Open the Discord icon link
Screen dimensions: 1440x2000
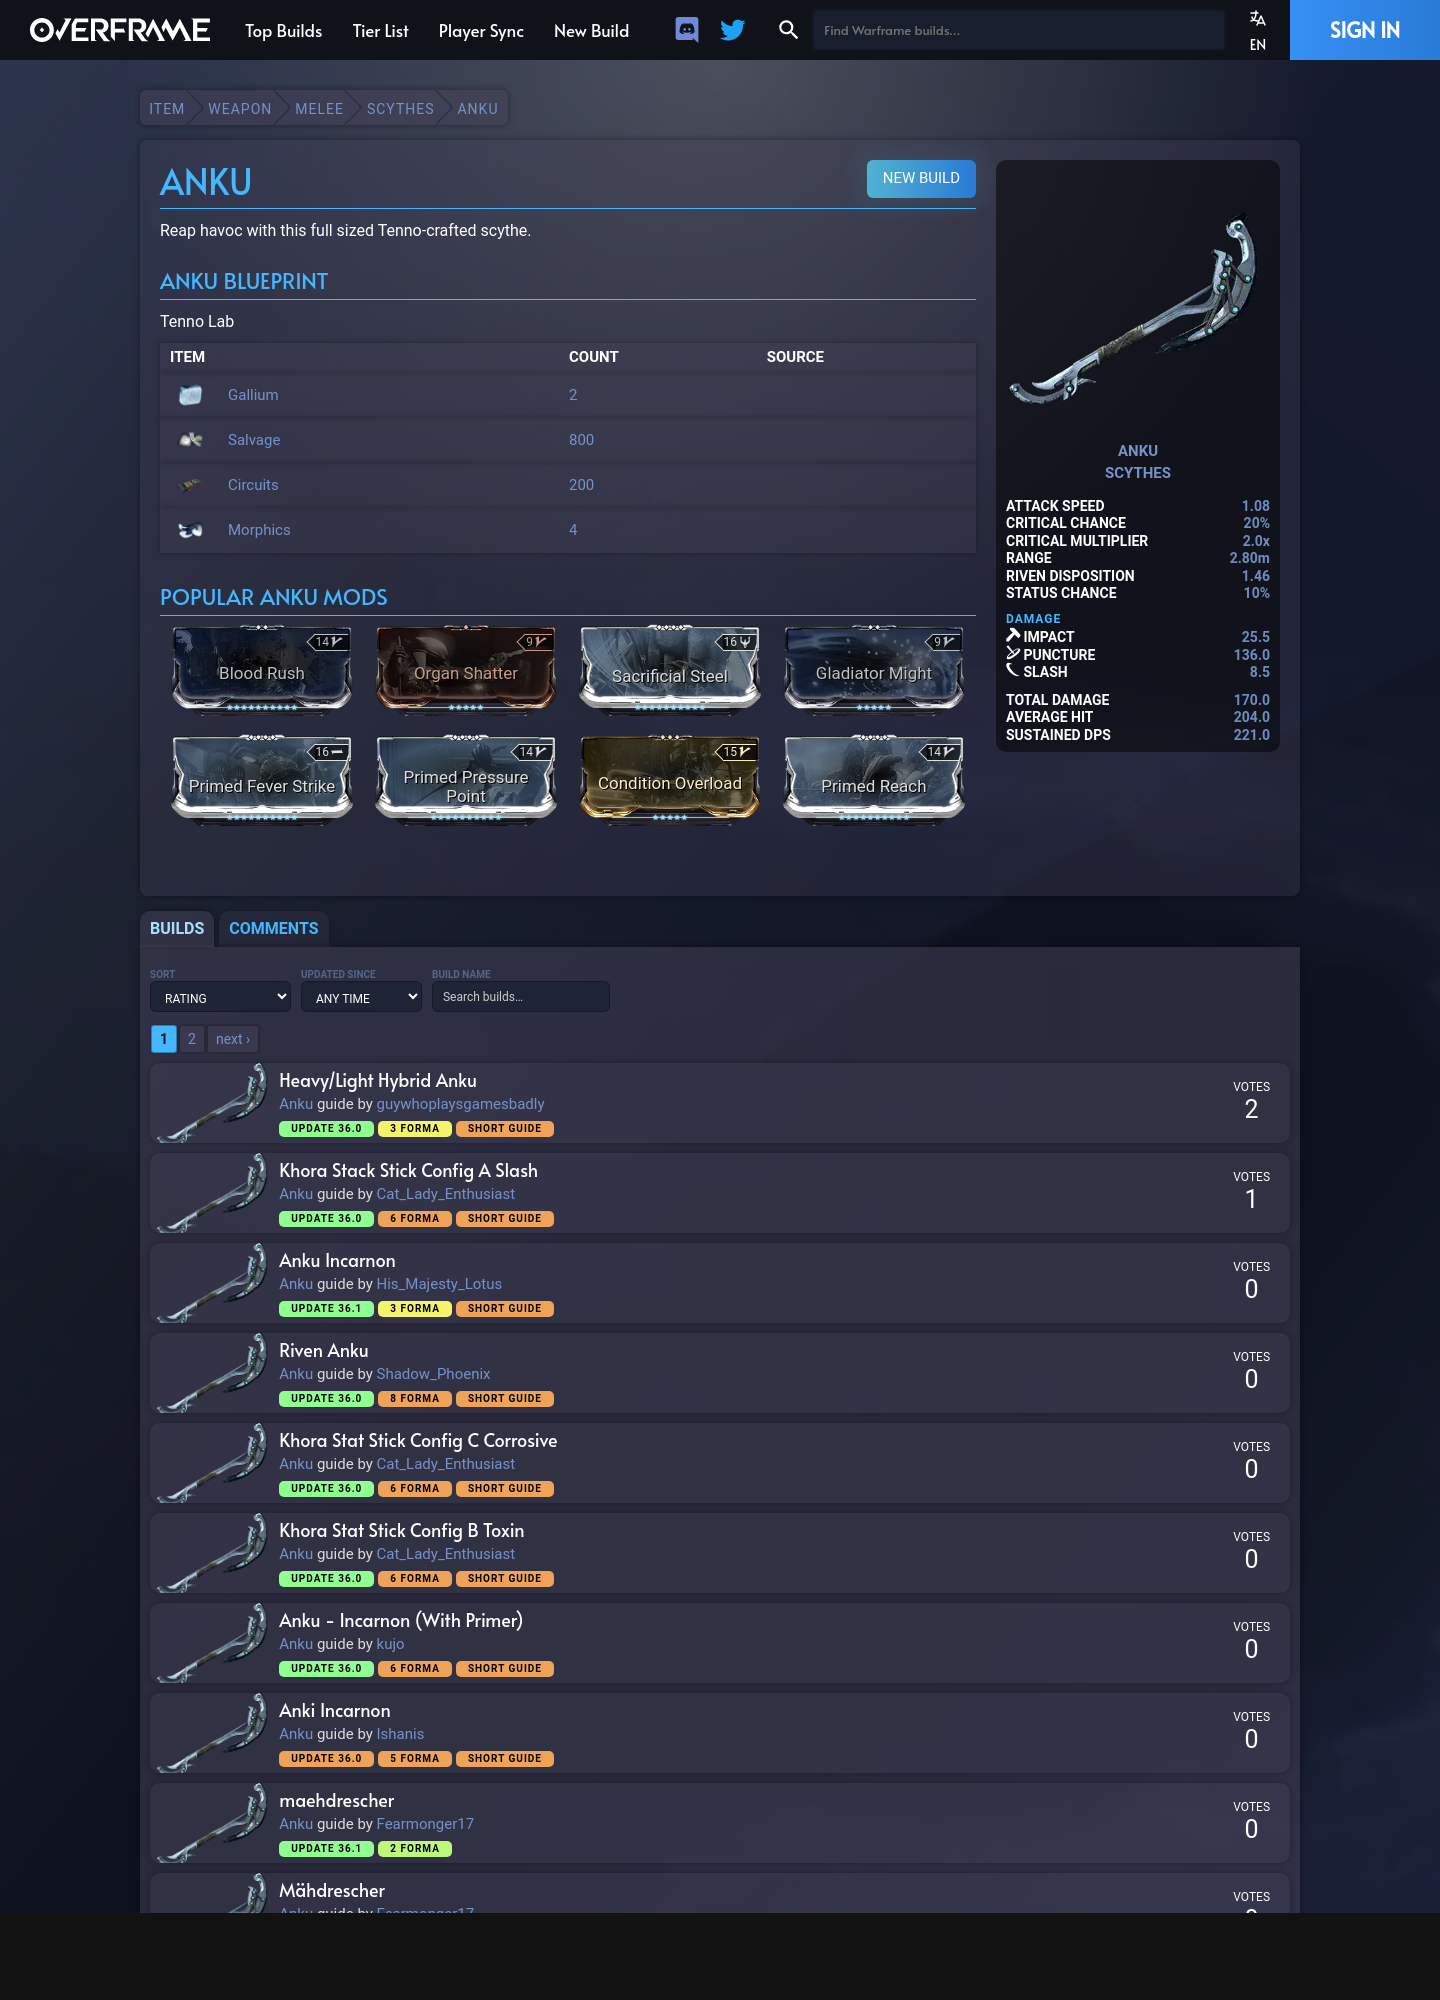(x=687, y=30)
